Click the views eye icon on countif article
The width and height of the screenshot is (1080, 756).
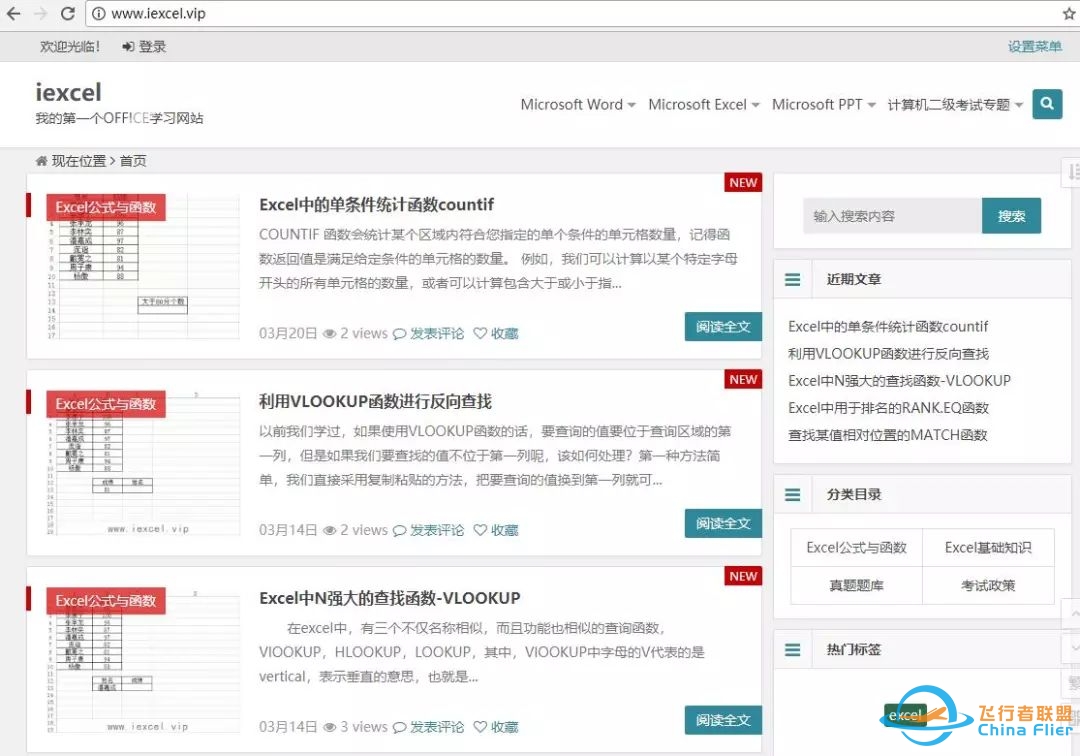tap(330, 334)
